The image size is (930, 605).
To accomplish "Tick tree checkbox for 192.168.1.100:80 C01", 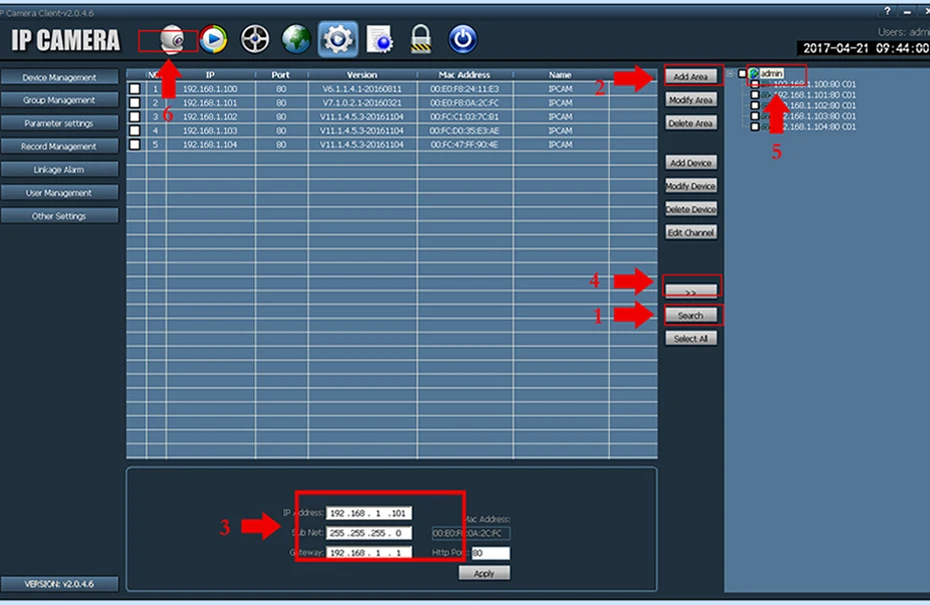I will click(755, 84).
